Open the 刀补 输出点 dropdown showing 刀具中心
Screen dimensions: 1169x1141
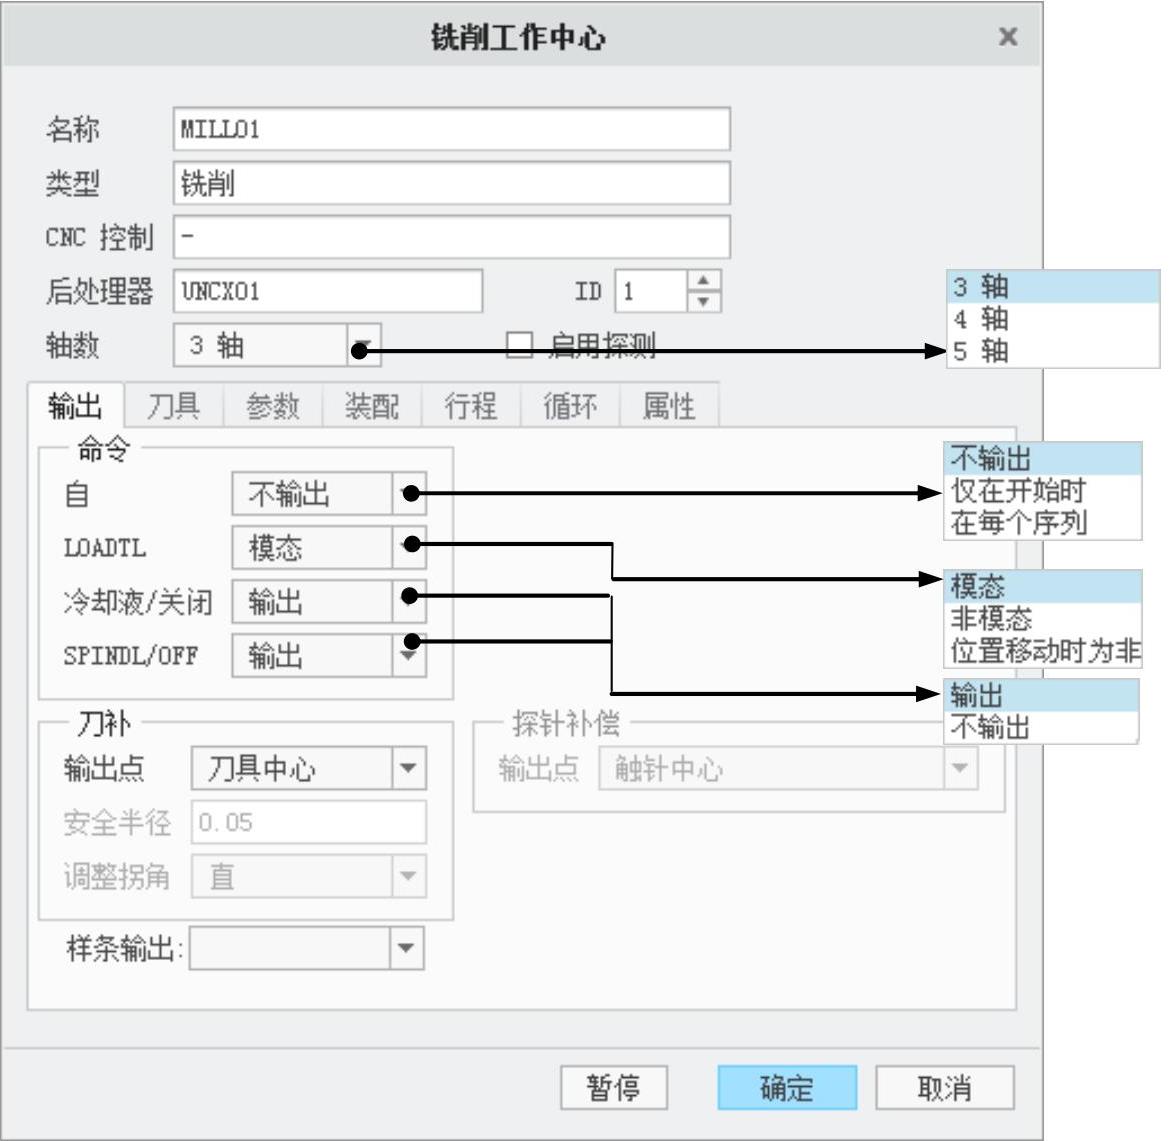click(x=309, y=767)
